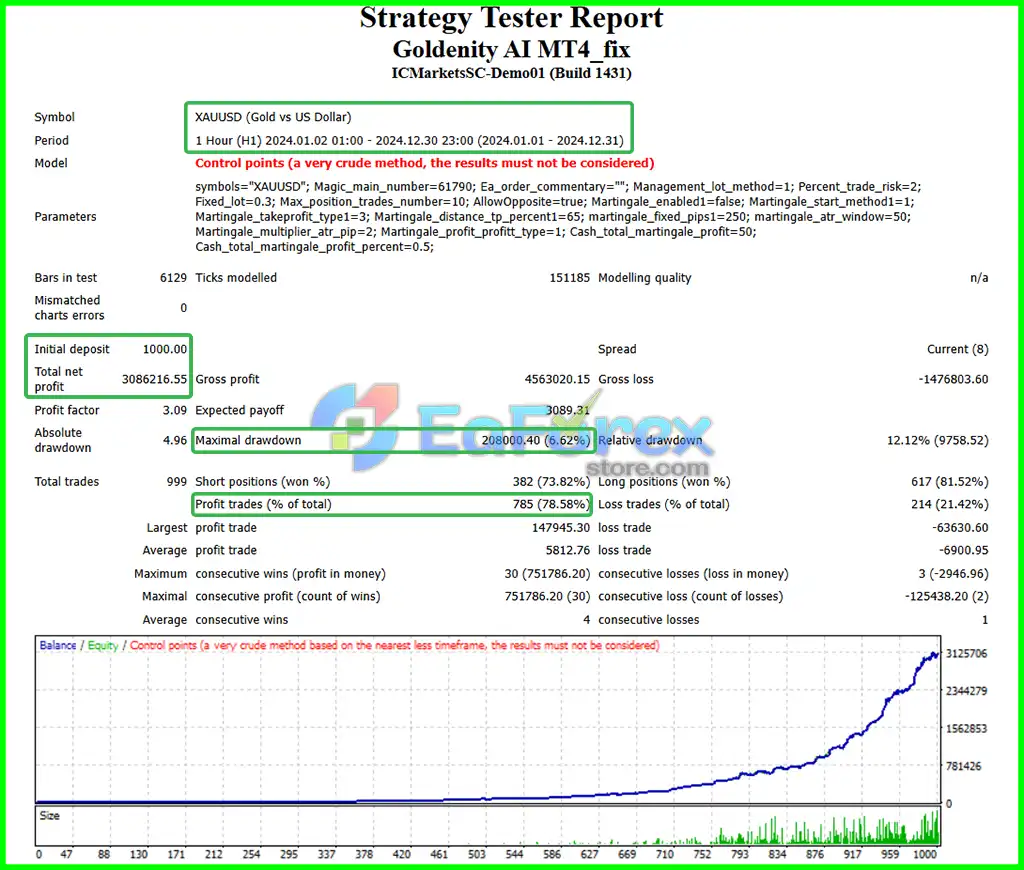Click the "Expected payoff" label
The width and height of the screenshot is (1024, 870).
click(x=240, y=410)
